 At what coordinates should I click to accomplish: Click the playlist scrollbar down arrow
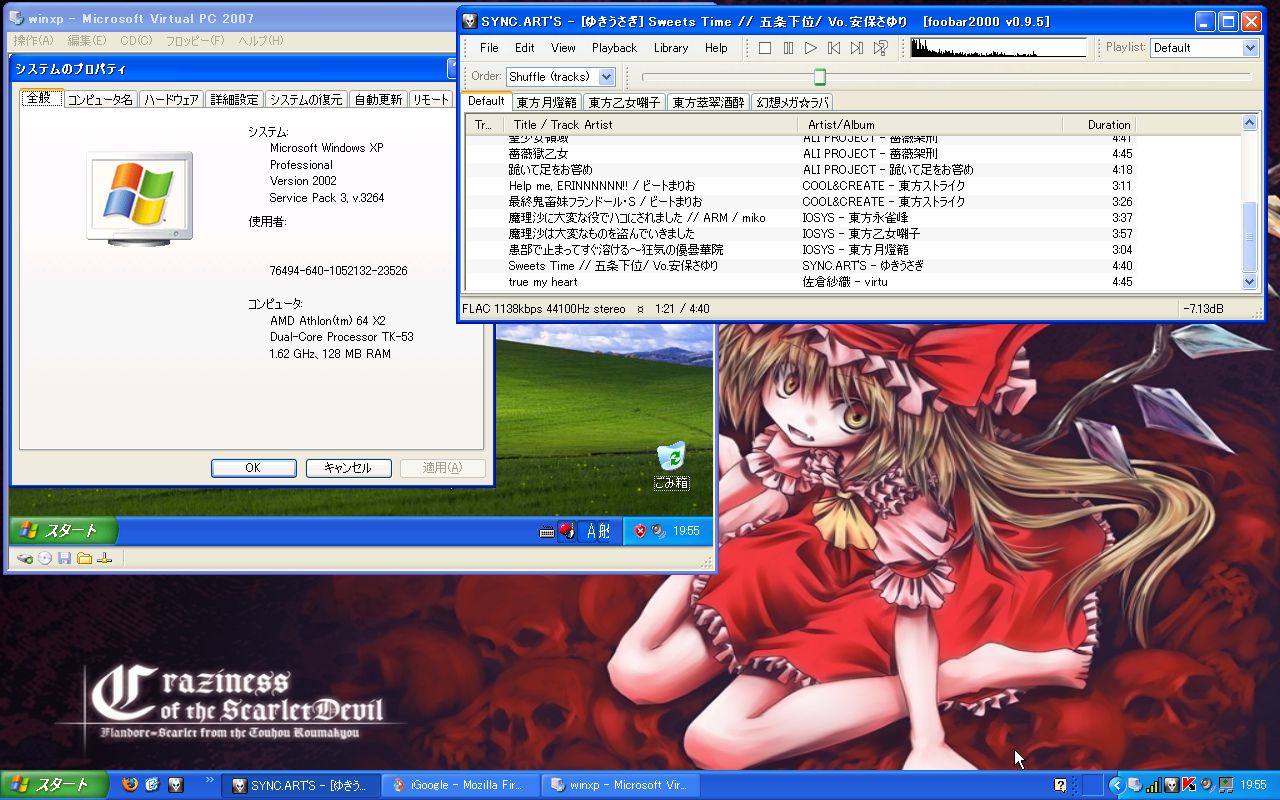point(1249,282)
